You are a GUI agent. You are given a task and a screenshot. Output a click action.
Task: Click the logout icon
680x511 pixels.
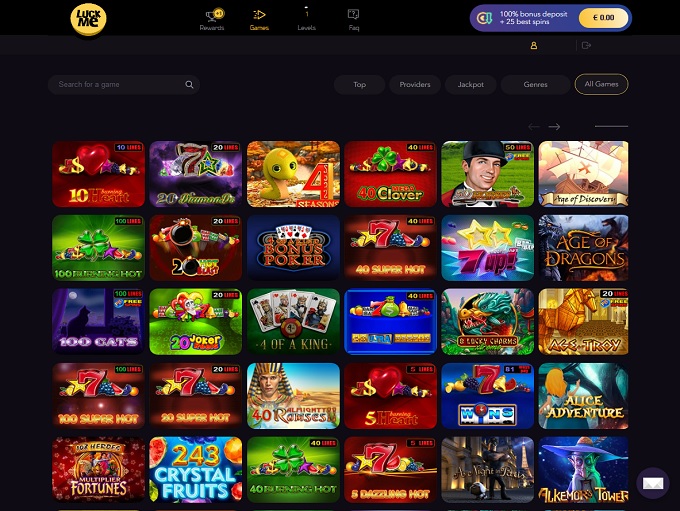pyautogui.click(x=586, y=45)
